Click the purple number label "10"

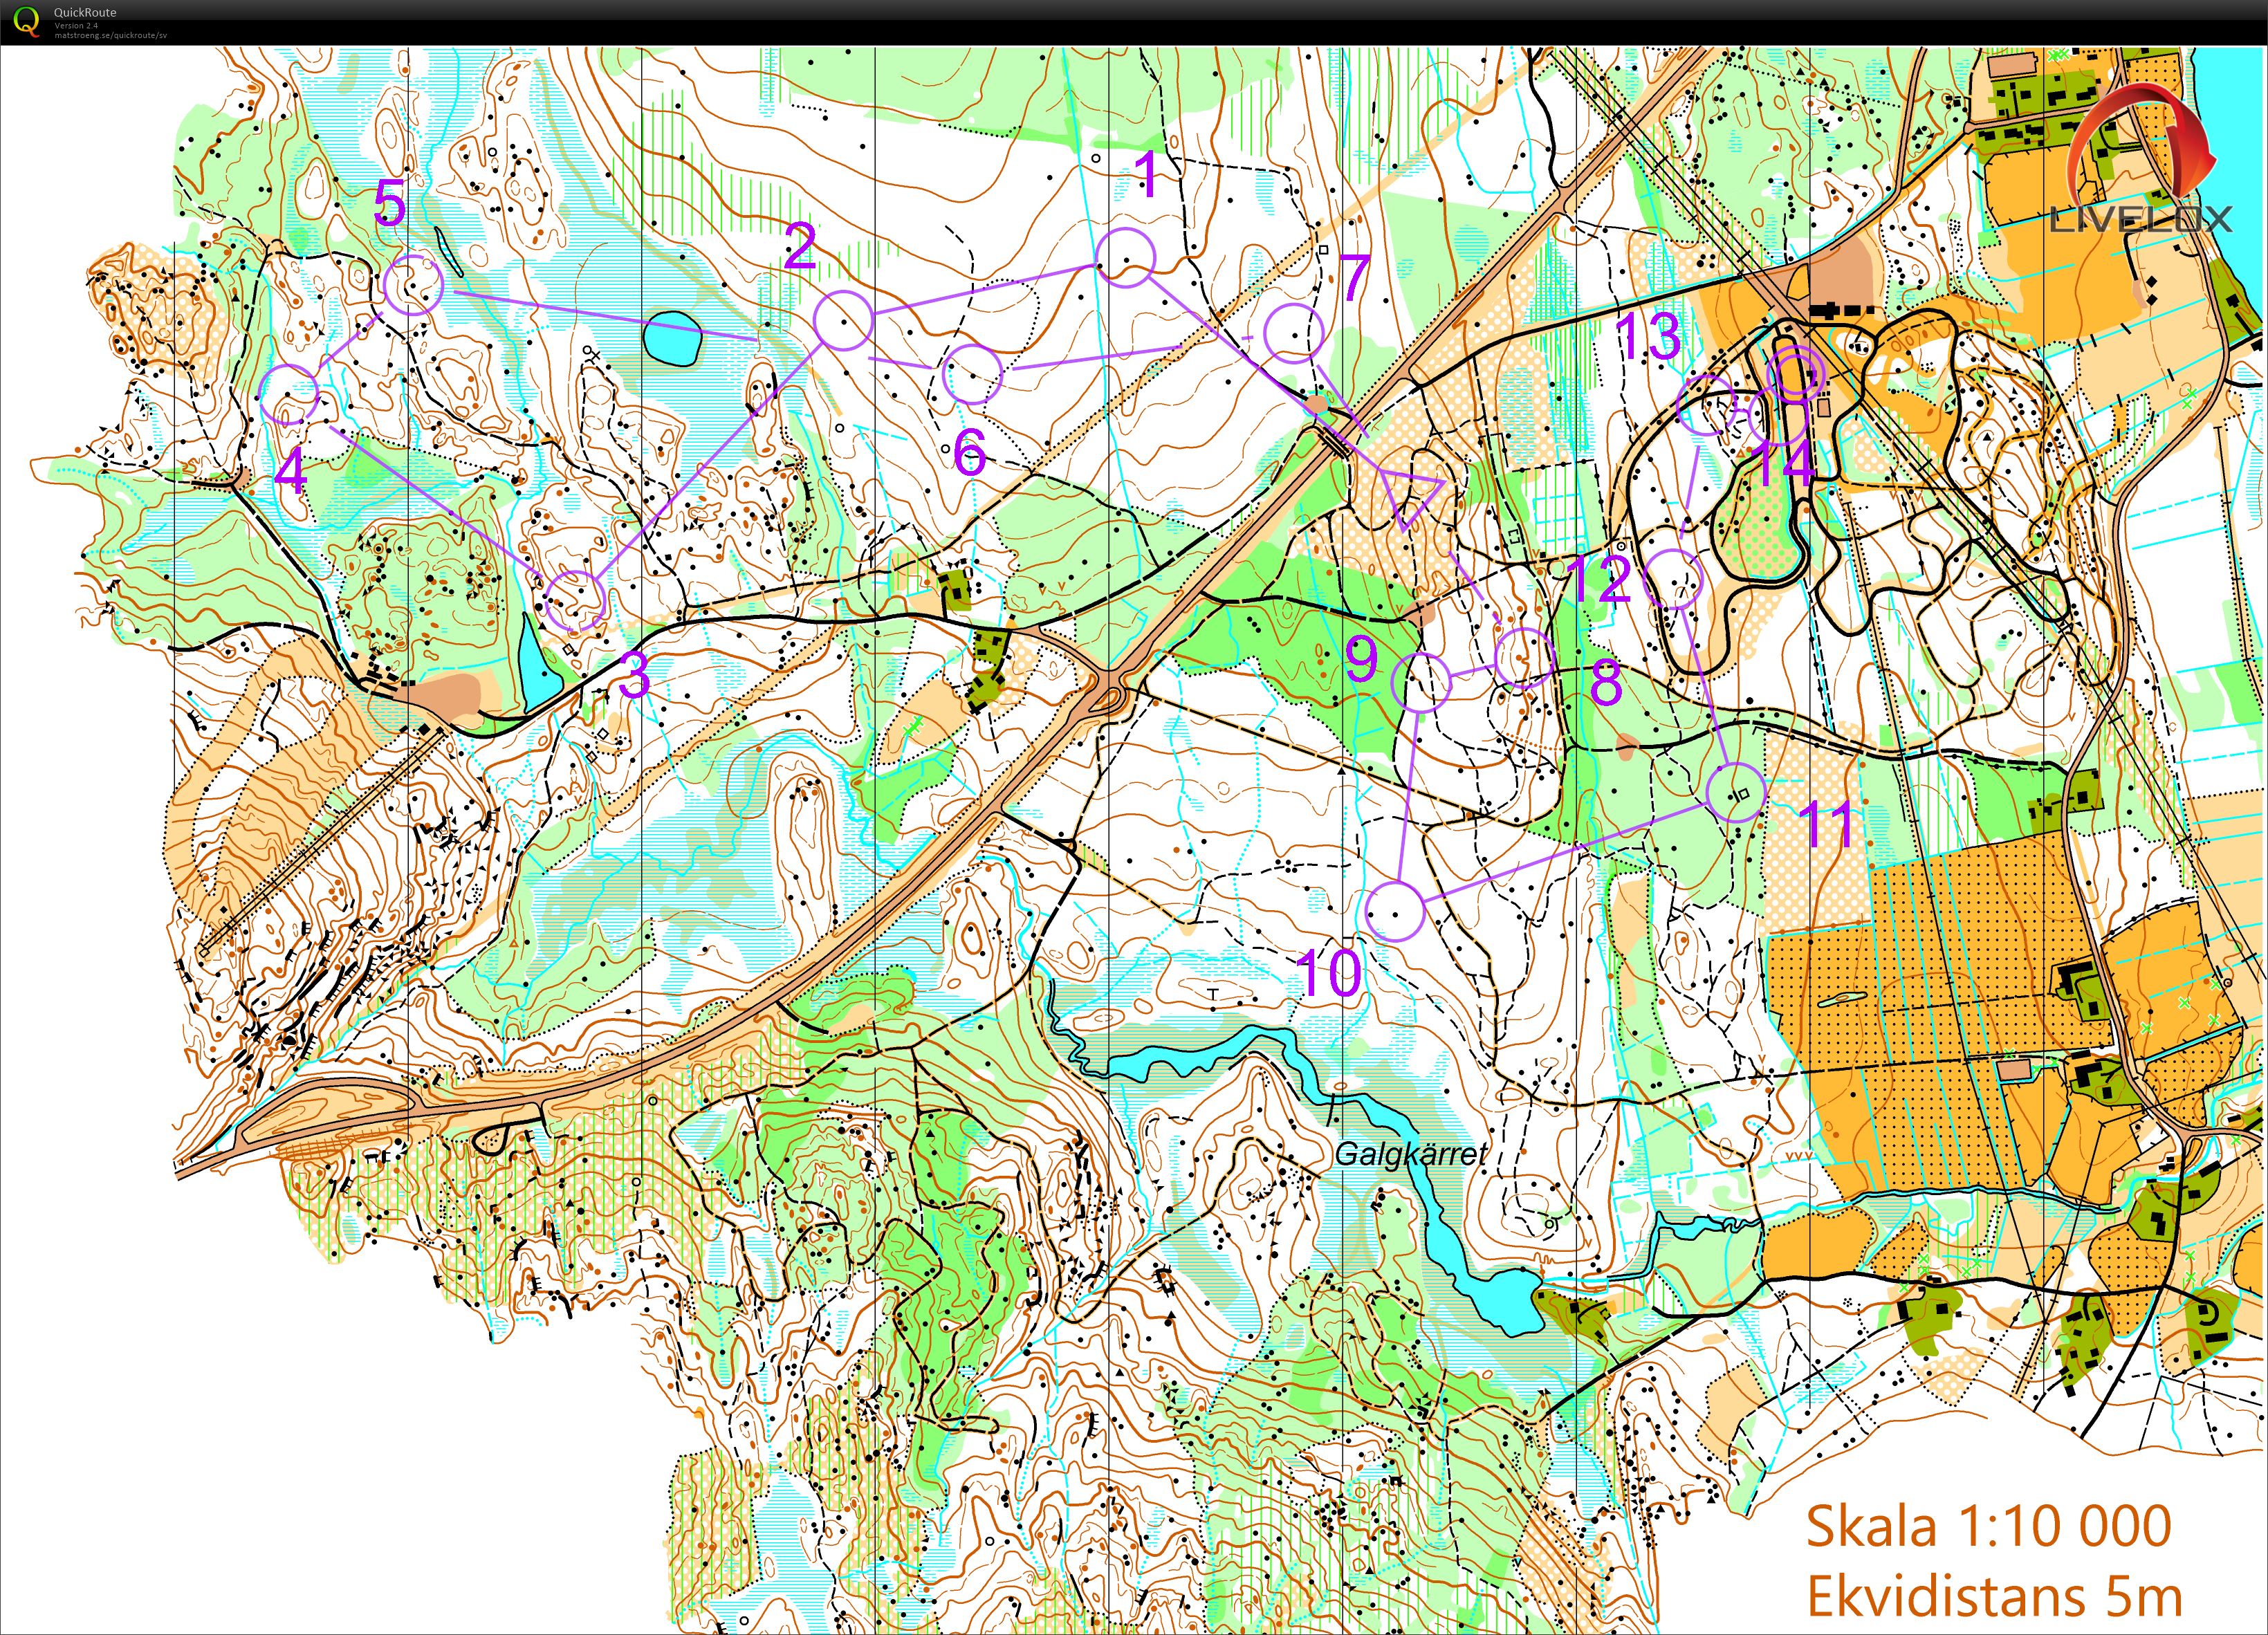tap(1329, 974)
